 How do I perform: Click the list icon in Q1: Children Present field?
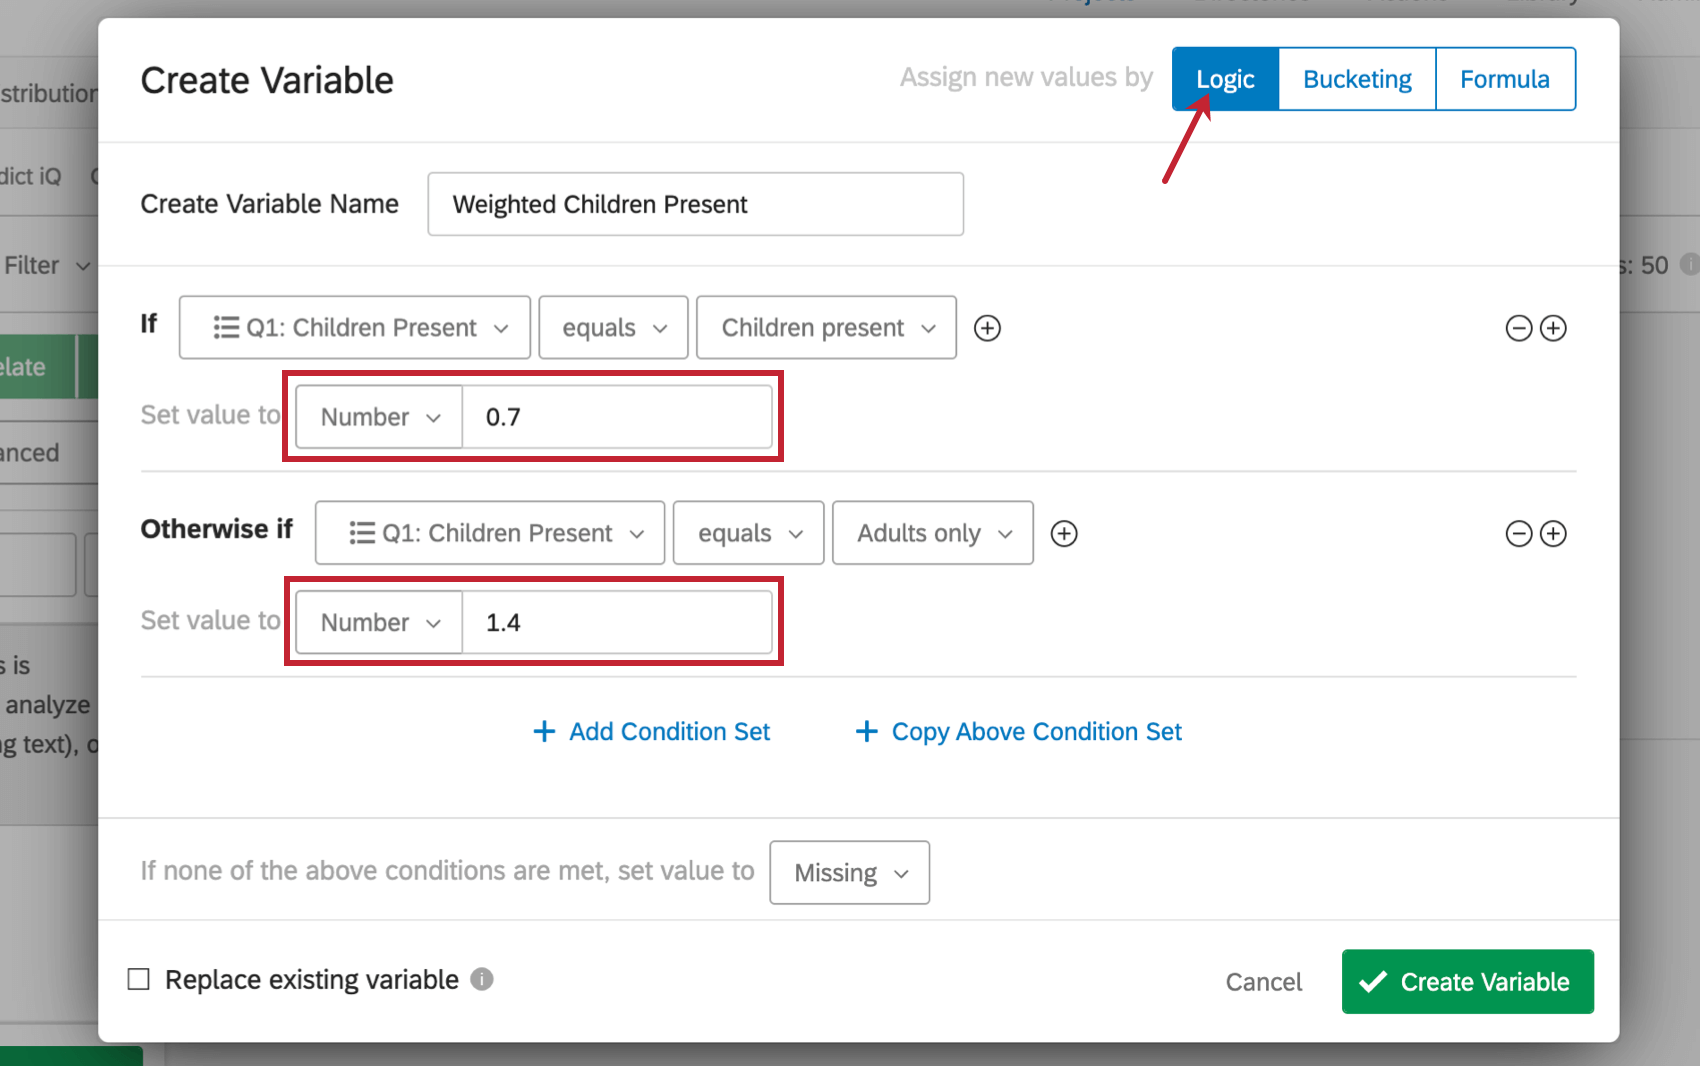pos(224,327)
